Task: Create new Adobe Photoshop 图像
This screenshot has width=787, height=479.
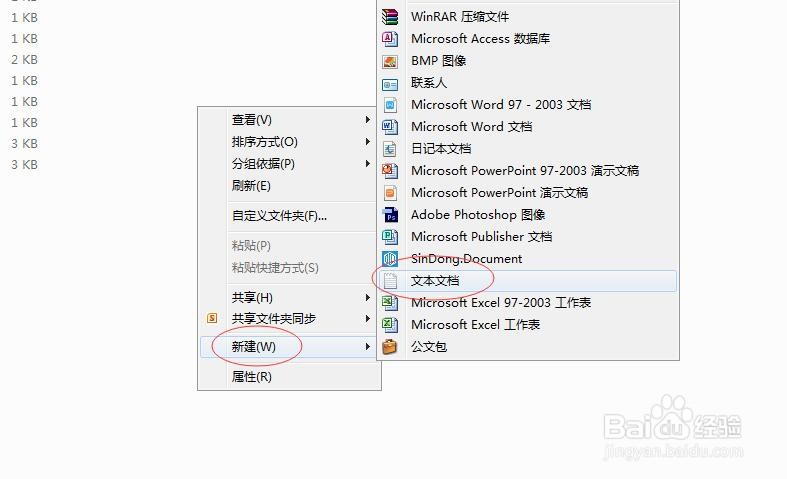Action: [x=528, y=215]
